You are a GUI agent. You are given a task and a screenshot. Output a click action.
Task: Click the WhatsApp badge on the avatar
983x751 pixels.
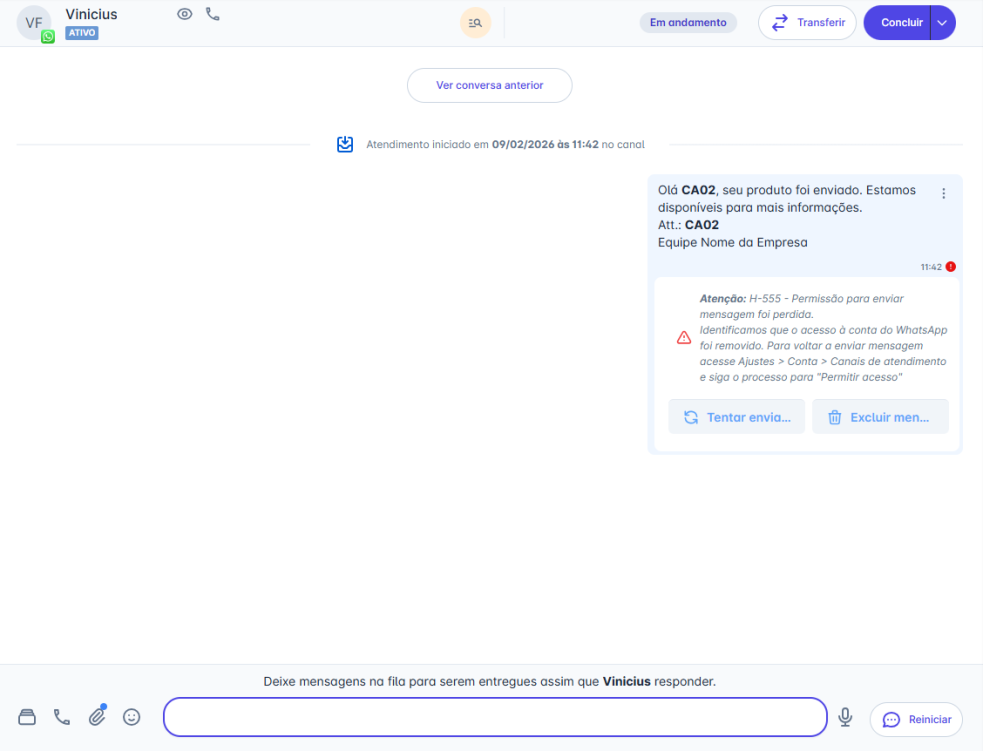(x=48, y=36)
